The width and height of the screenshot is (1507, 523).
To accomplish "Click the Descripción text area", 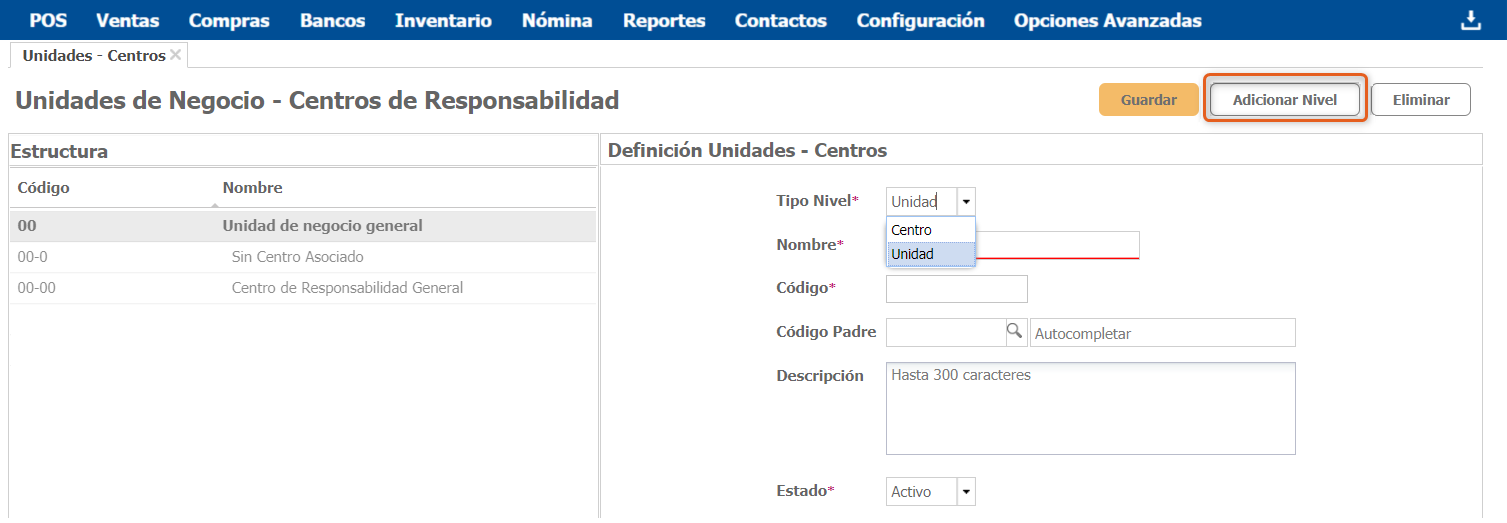I will [x=1091, y=408].
